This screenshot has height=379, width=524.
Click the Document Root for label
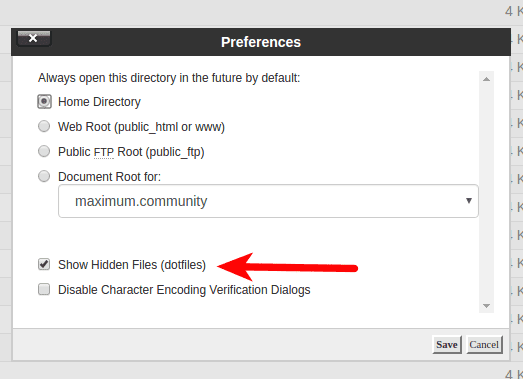[109, 176]
